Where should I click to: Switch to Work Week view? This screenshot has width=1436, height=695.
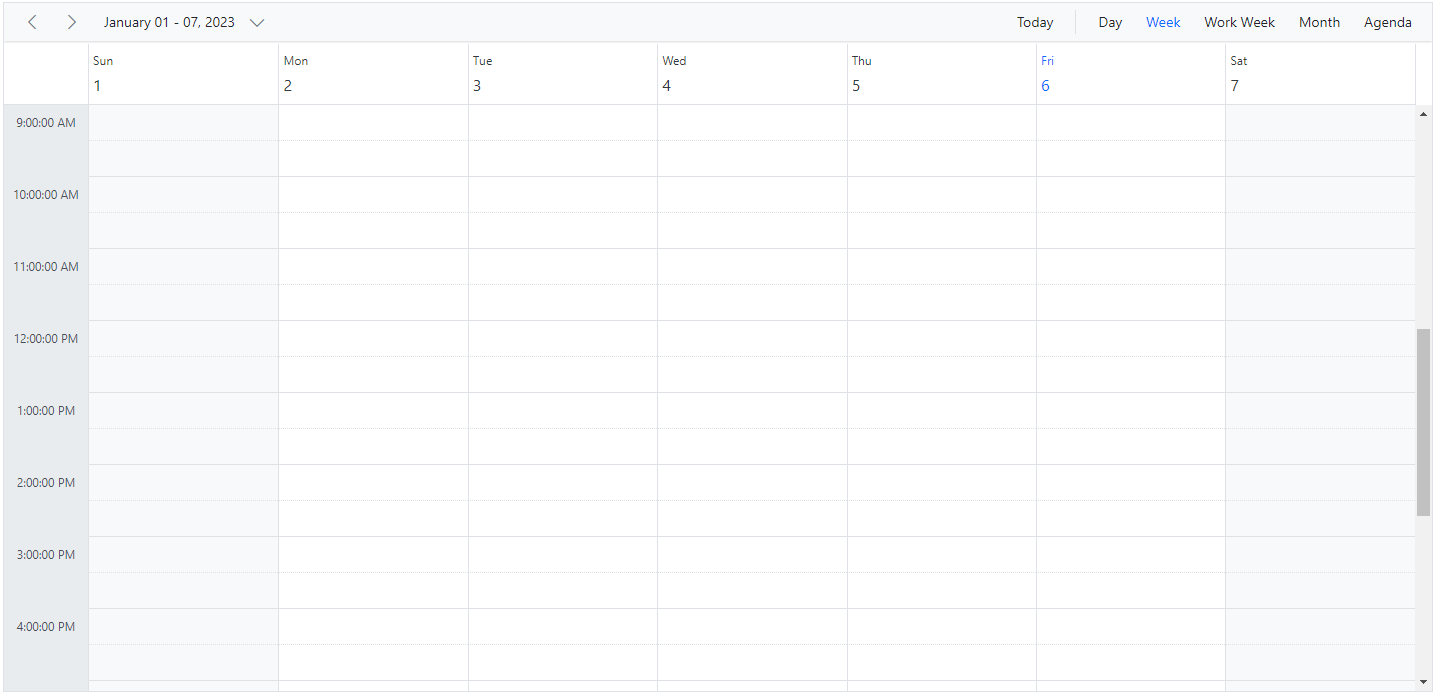(1239, 22)
